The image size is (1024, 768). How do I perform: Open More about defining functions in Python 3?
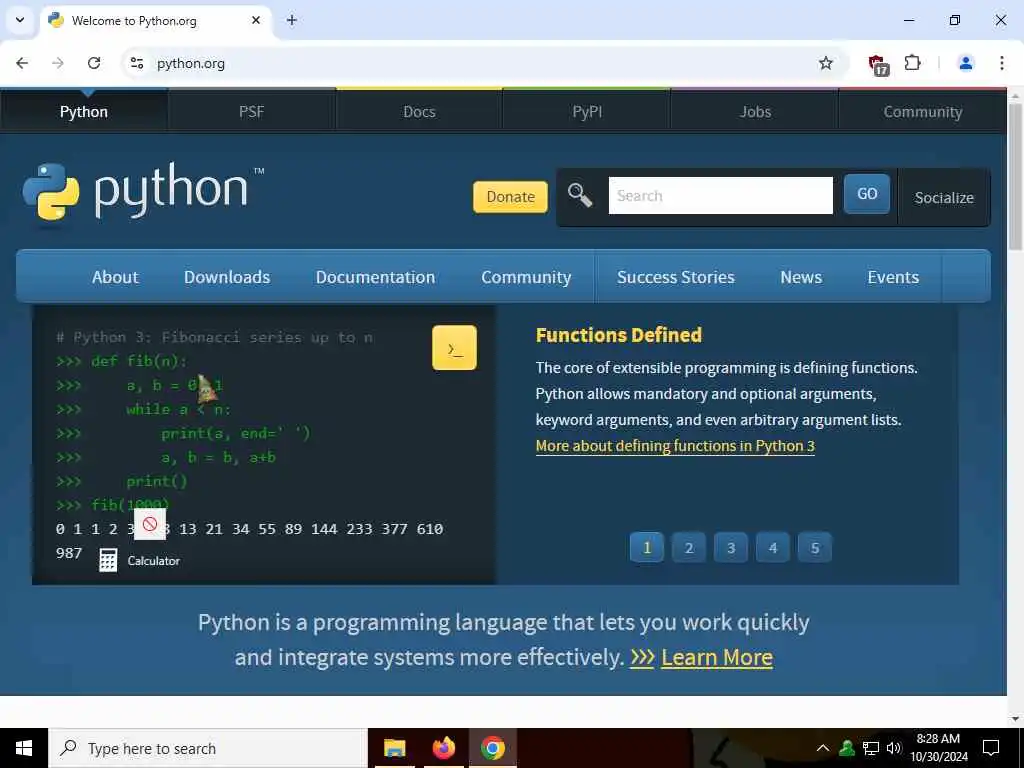point(675,446)
